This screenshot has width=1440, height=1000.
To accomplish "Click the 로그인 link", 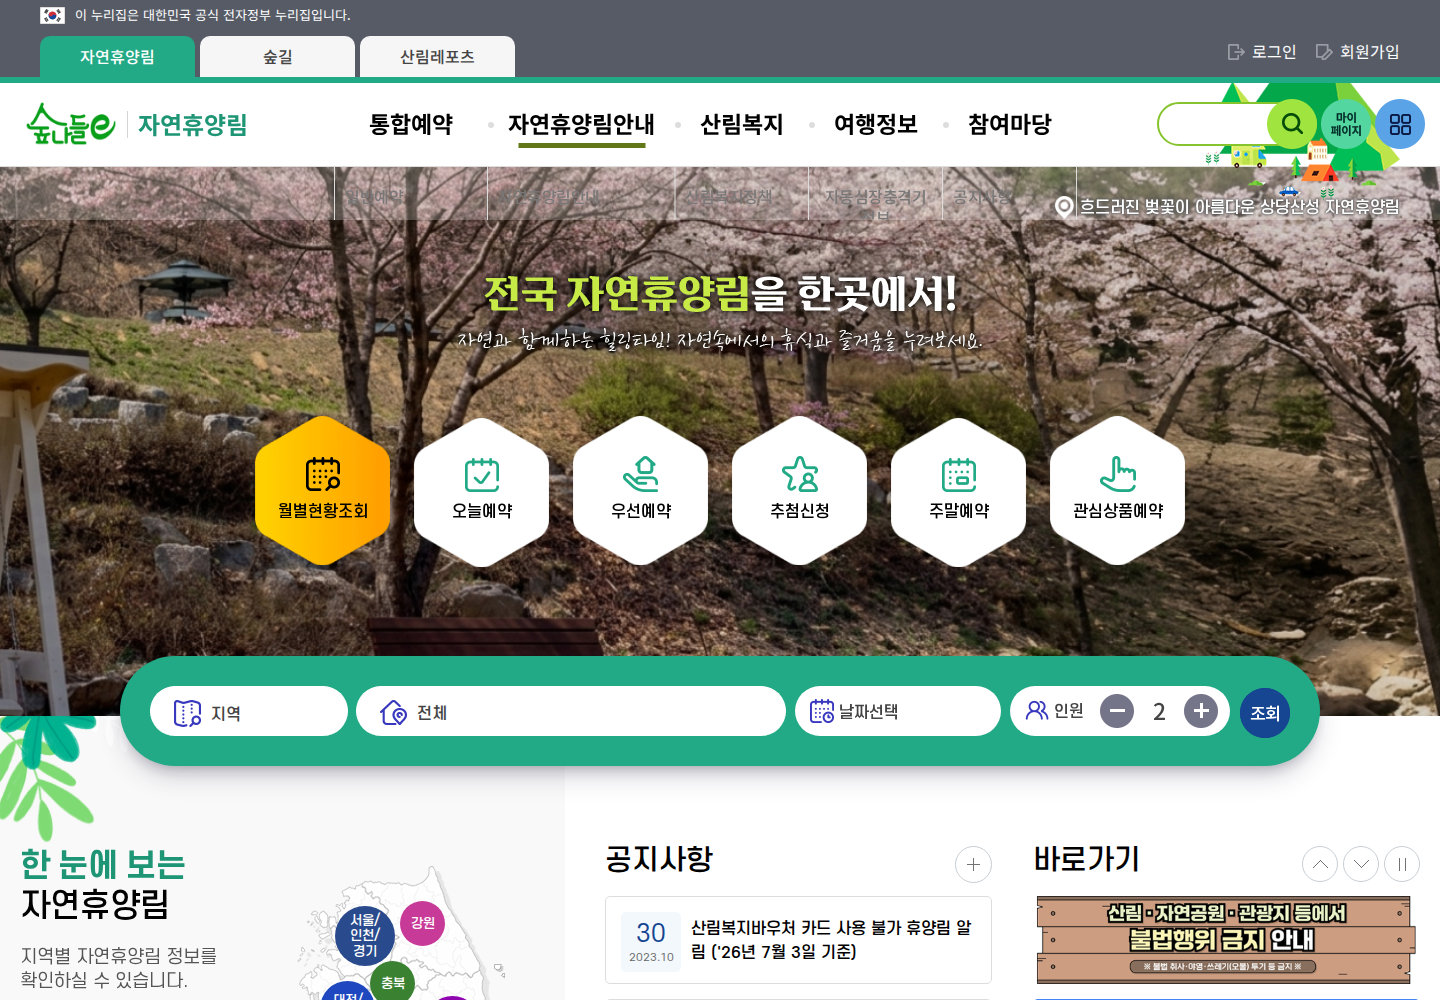I will coord(1262,52).
